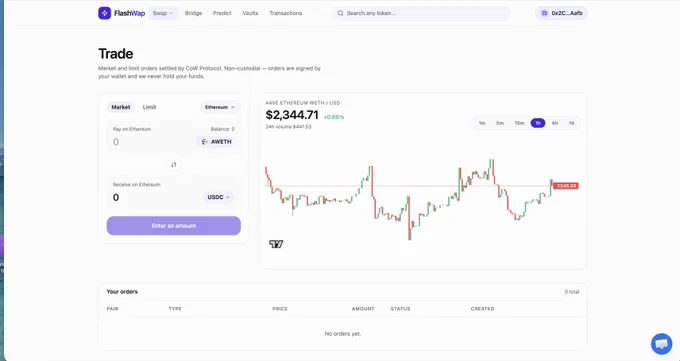Click the Your orders heading
This screenshot has width=680, height=361.
coord(122,292)
